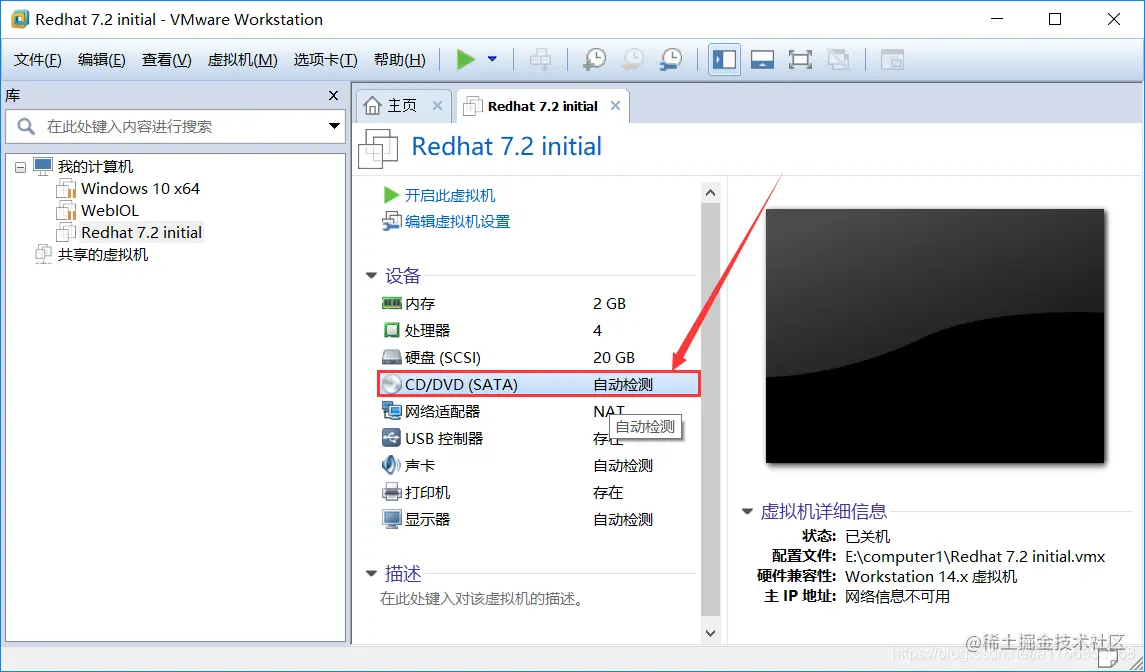Click the Unity mode toolbar icon
The height and width of the screenshot is (672, 1145).
click(838, 59)
